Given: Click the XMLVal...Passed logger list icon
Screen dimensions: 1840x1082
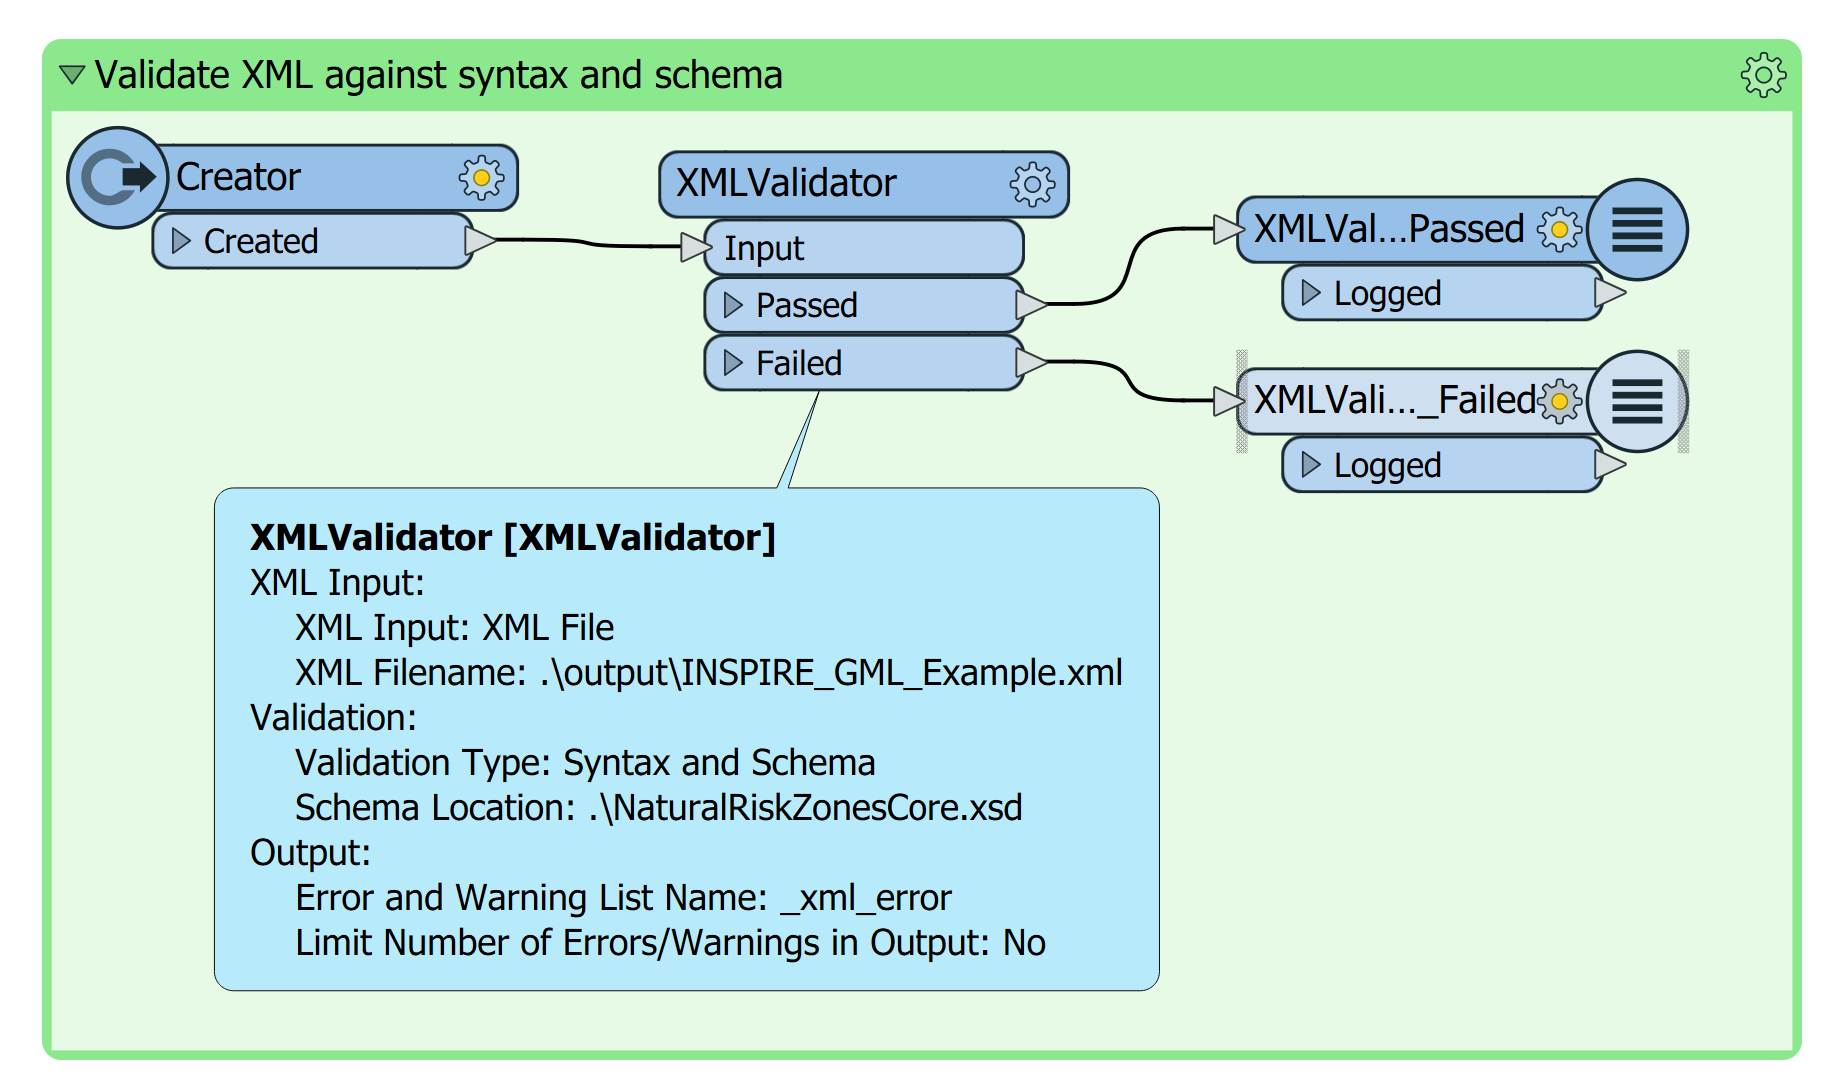Looking at the screenshot, I should pyautogui.click(x=1637, y=230).
